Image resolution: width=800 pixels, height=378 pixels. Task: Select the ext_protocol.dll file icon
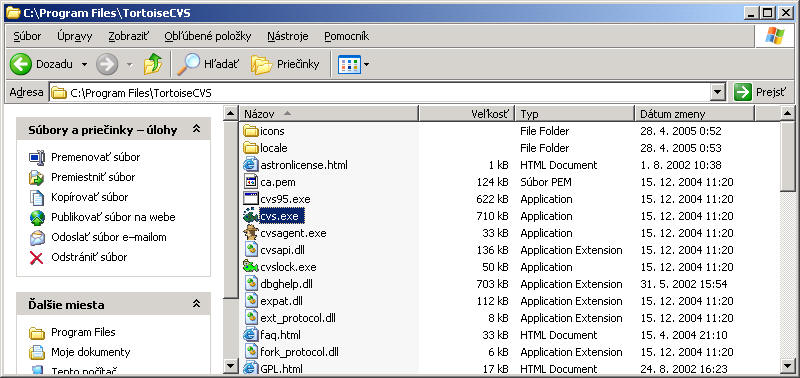251,318
